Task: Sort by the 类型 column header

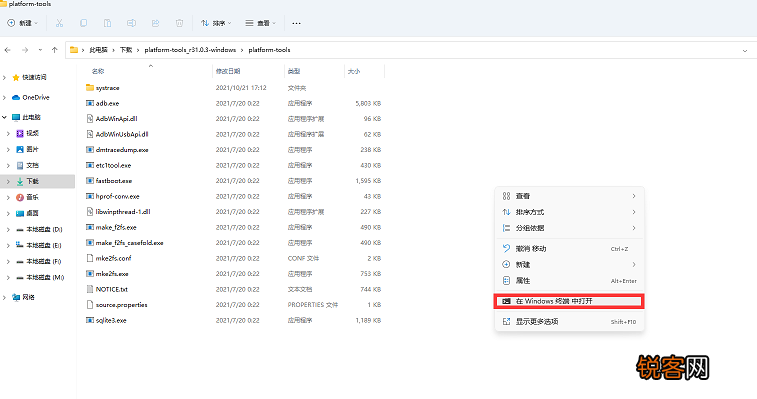Action: pyautogui.click(x=294, y=71)
